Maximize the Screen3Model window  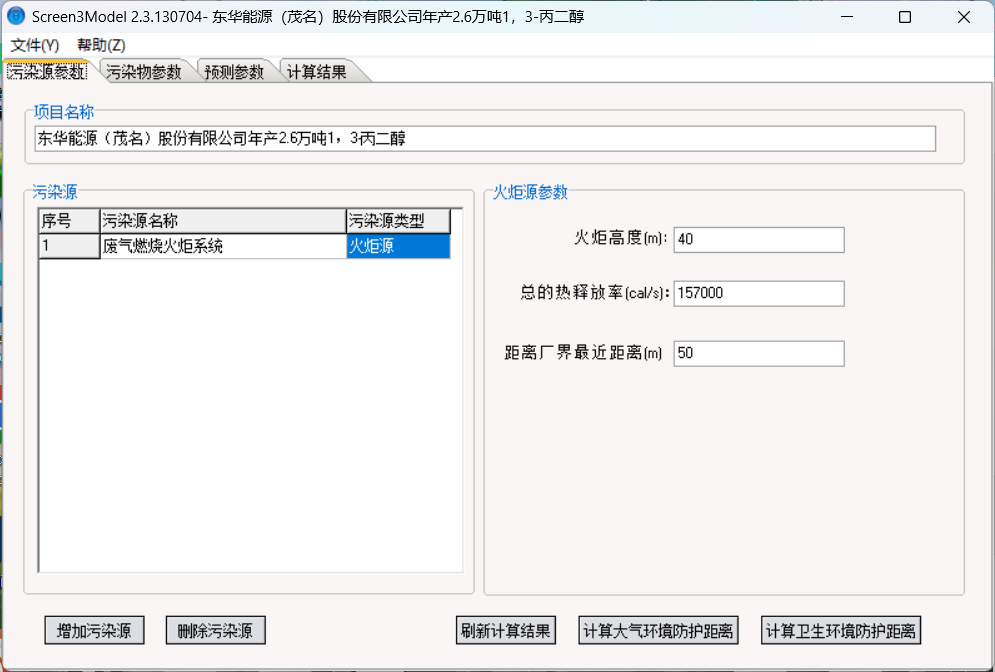906,16
